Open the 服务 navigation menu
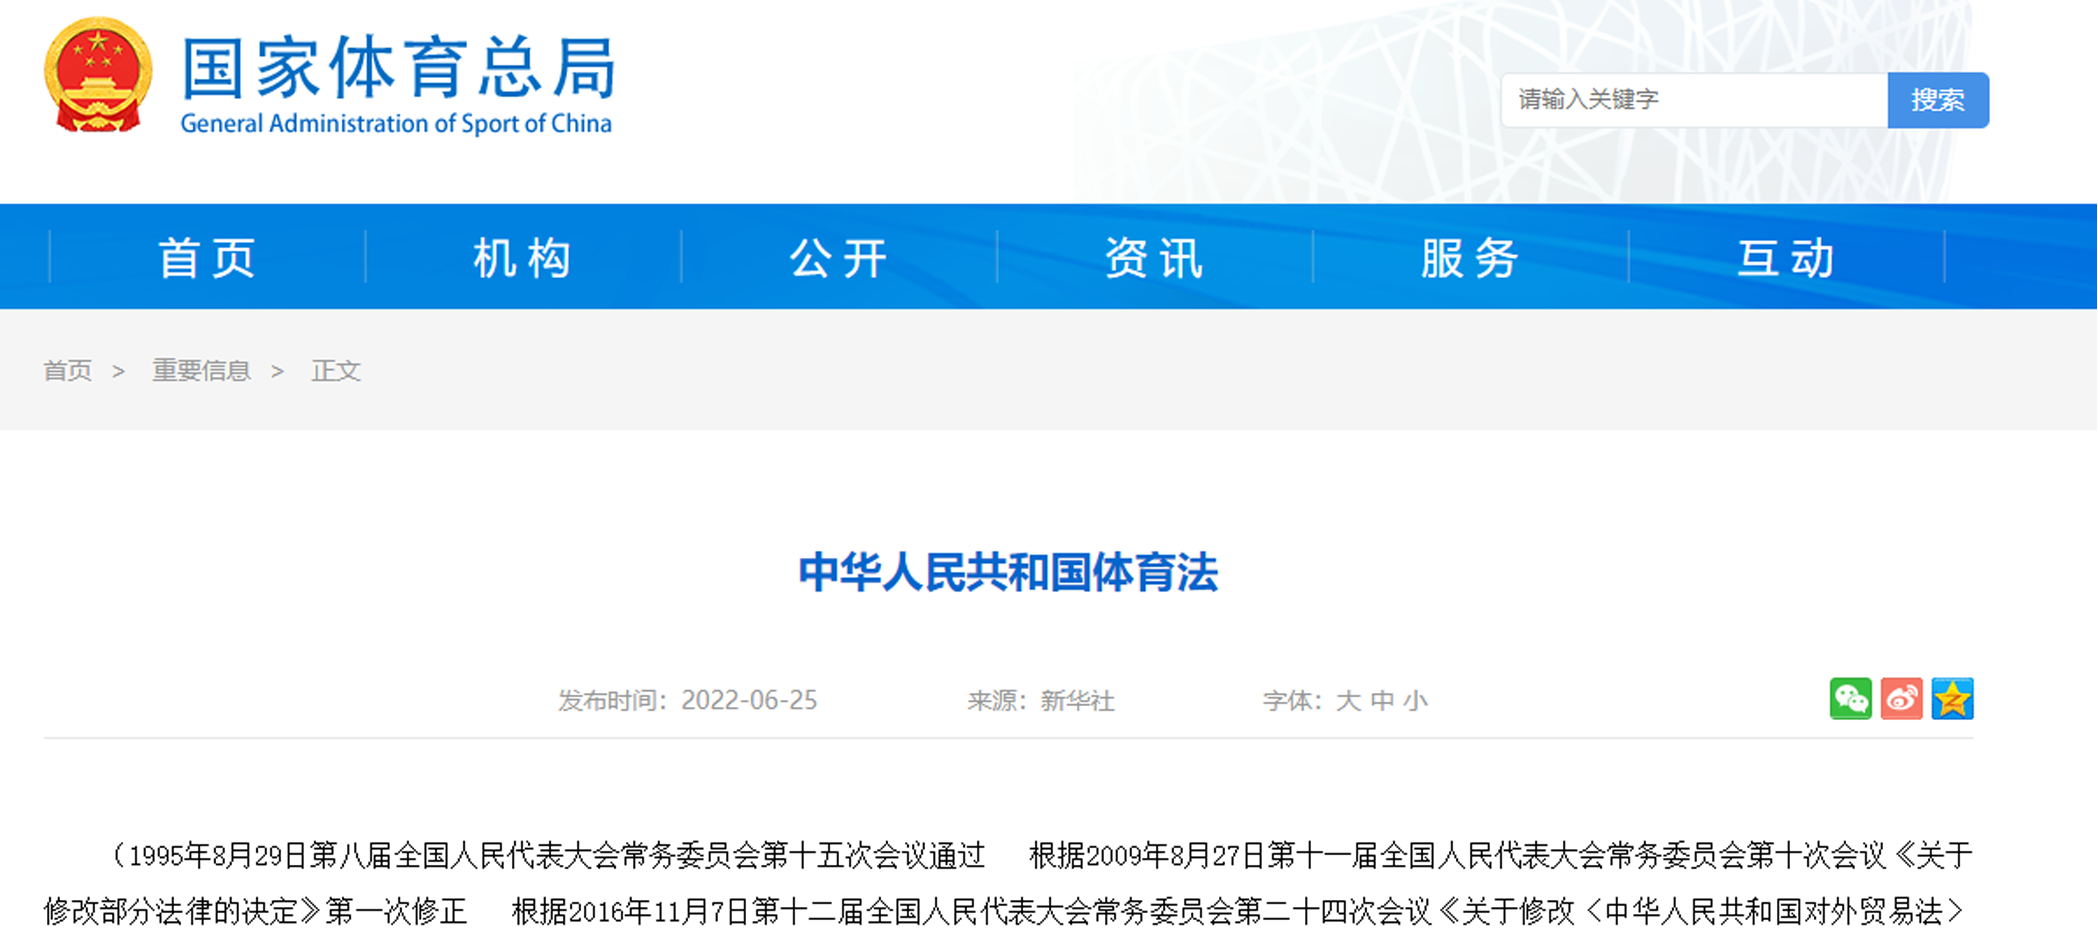This screenshot has height=944, width=2098. click(1469, 257)
